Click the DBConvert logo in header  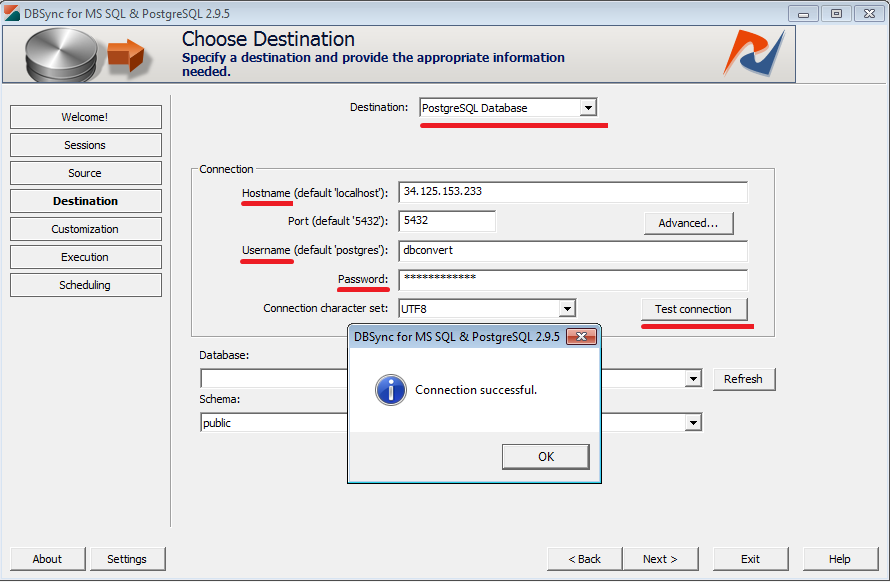pos(754,53)
